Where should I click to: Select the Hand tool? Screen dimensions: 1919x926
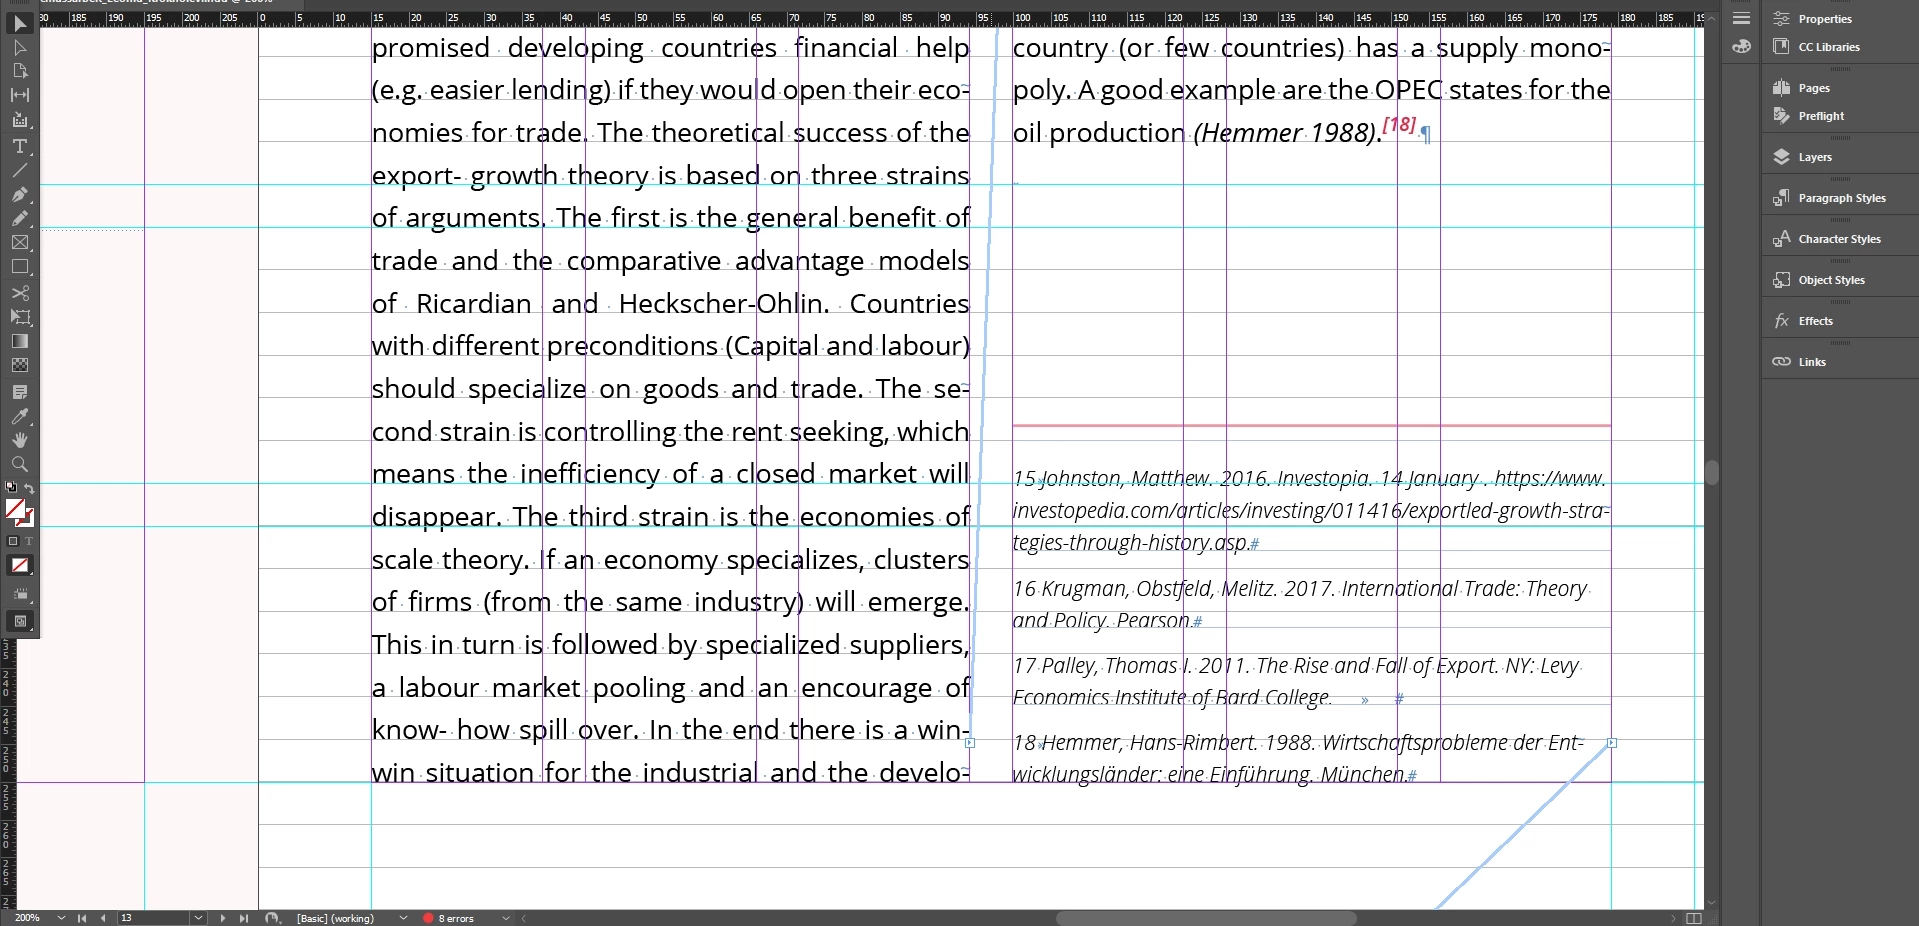click(x=20, y=440)
